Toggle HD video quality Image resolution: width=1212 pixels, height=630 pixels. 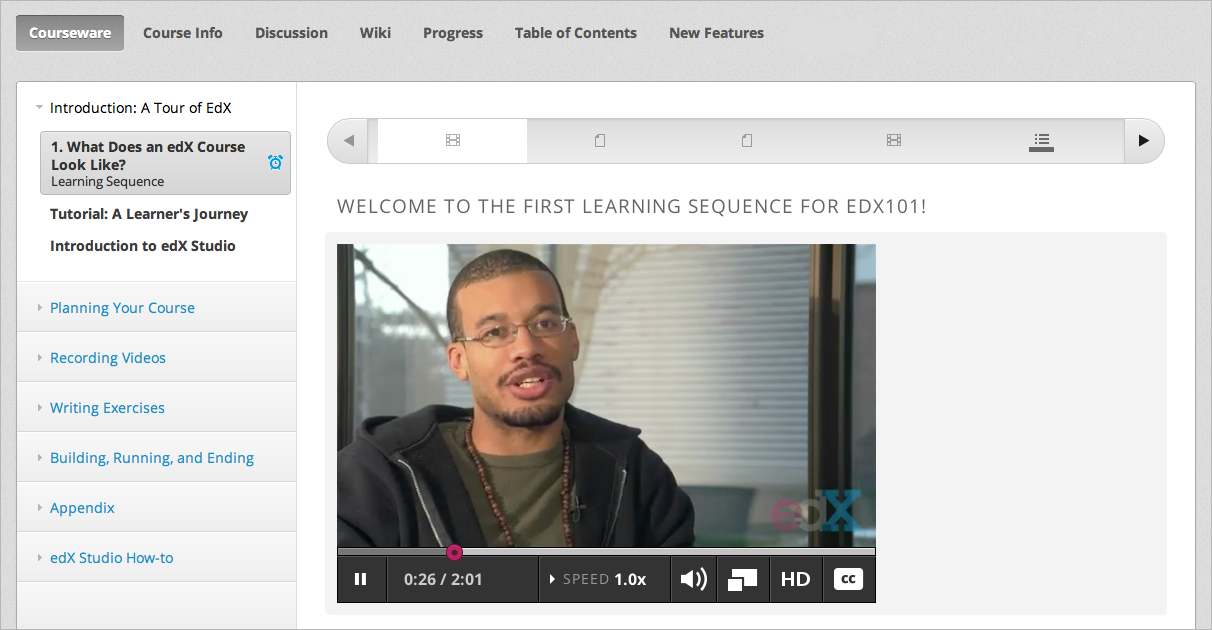(x=795, y=579)
